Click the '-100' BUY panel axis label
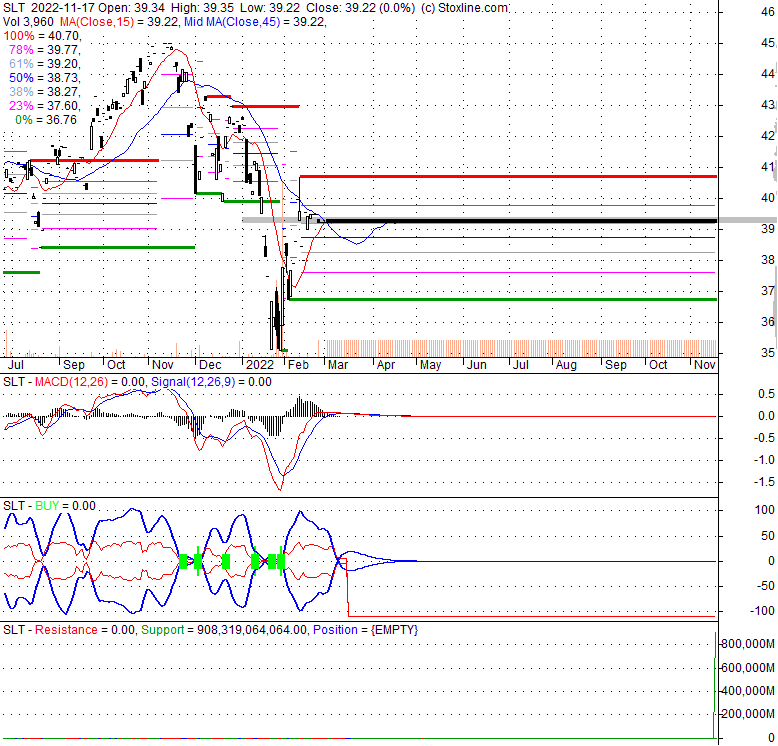 pos(762,611)
